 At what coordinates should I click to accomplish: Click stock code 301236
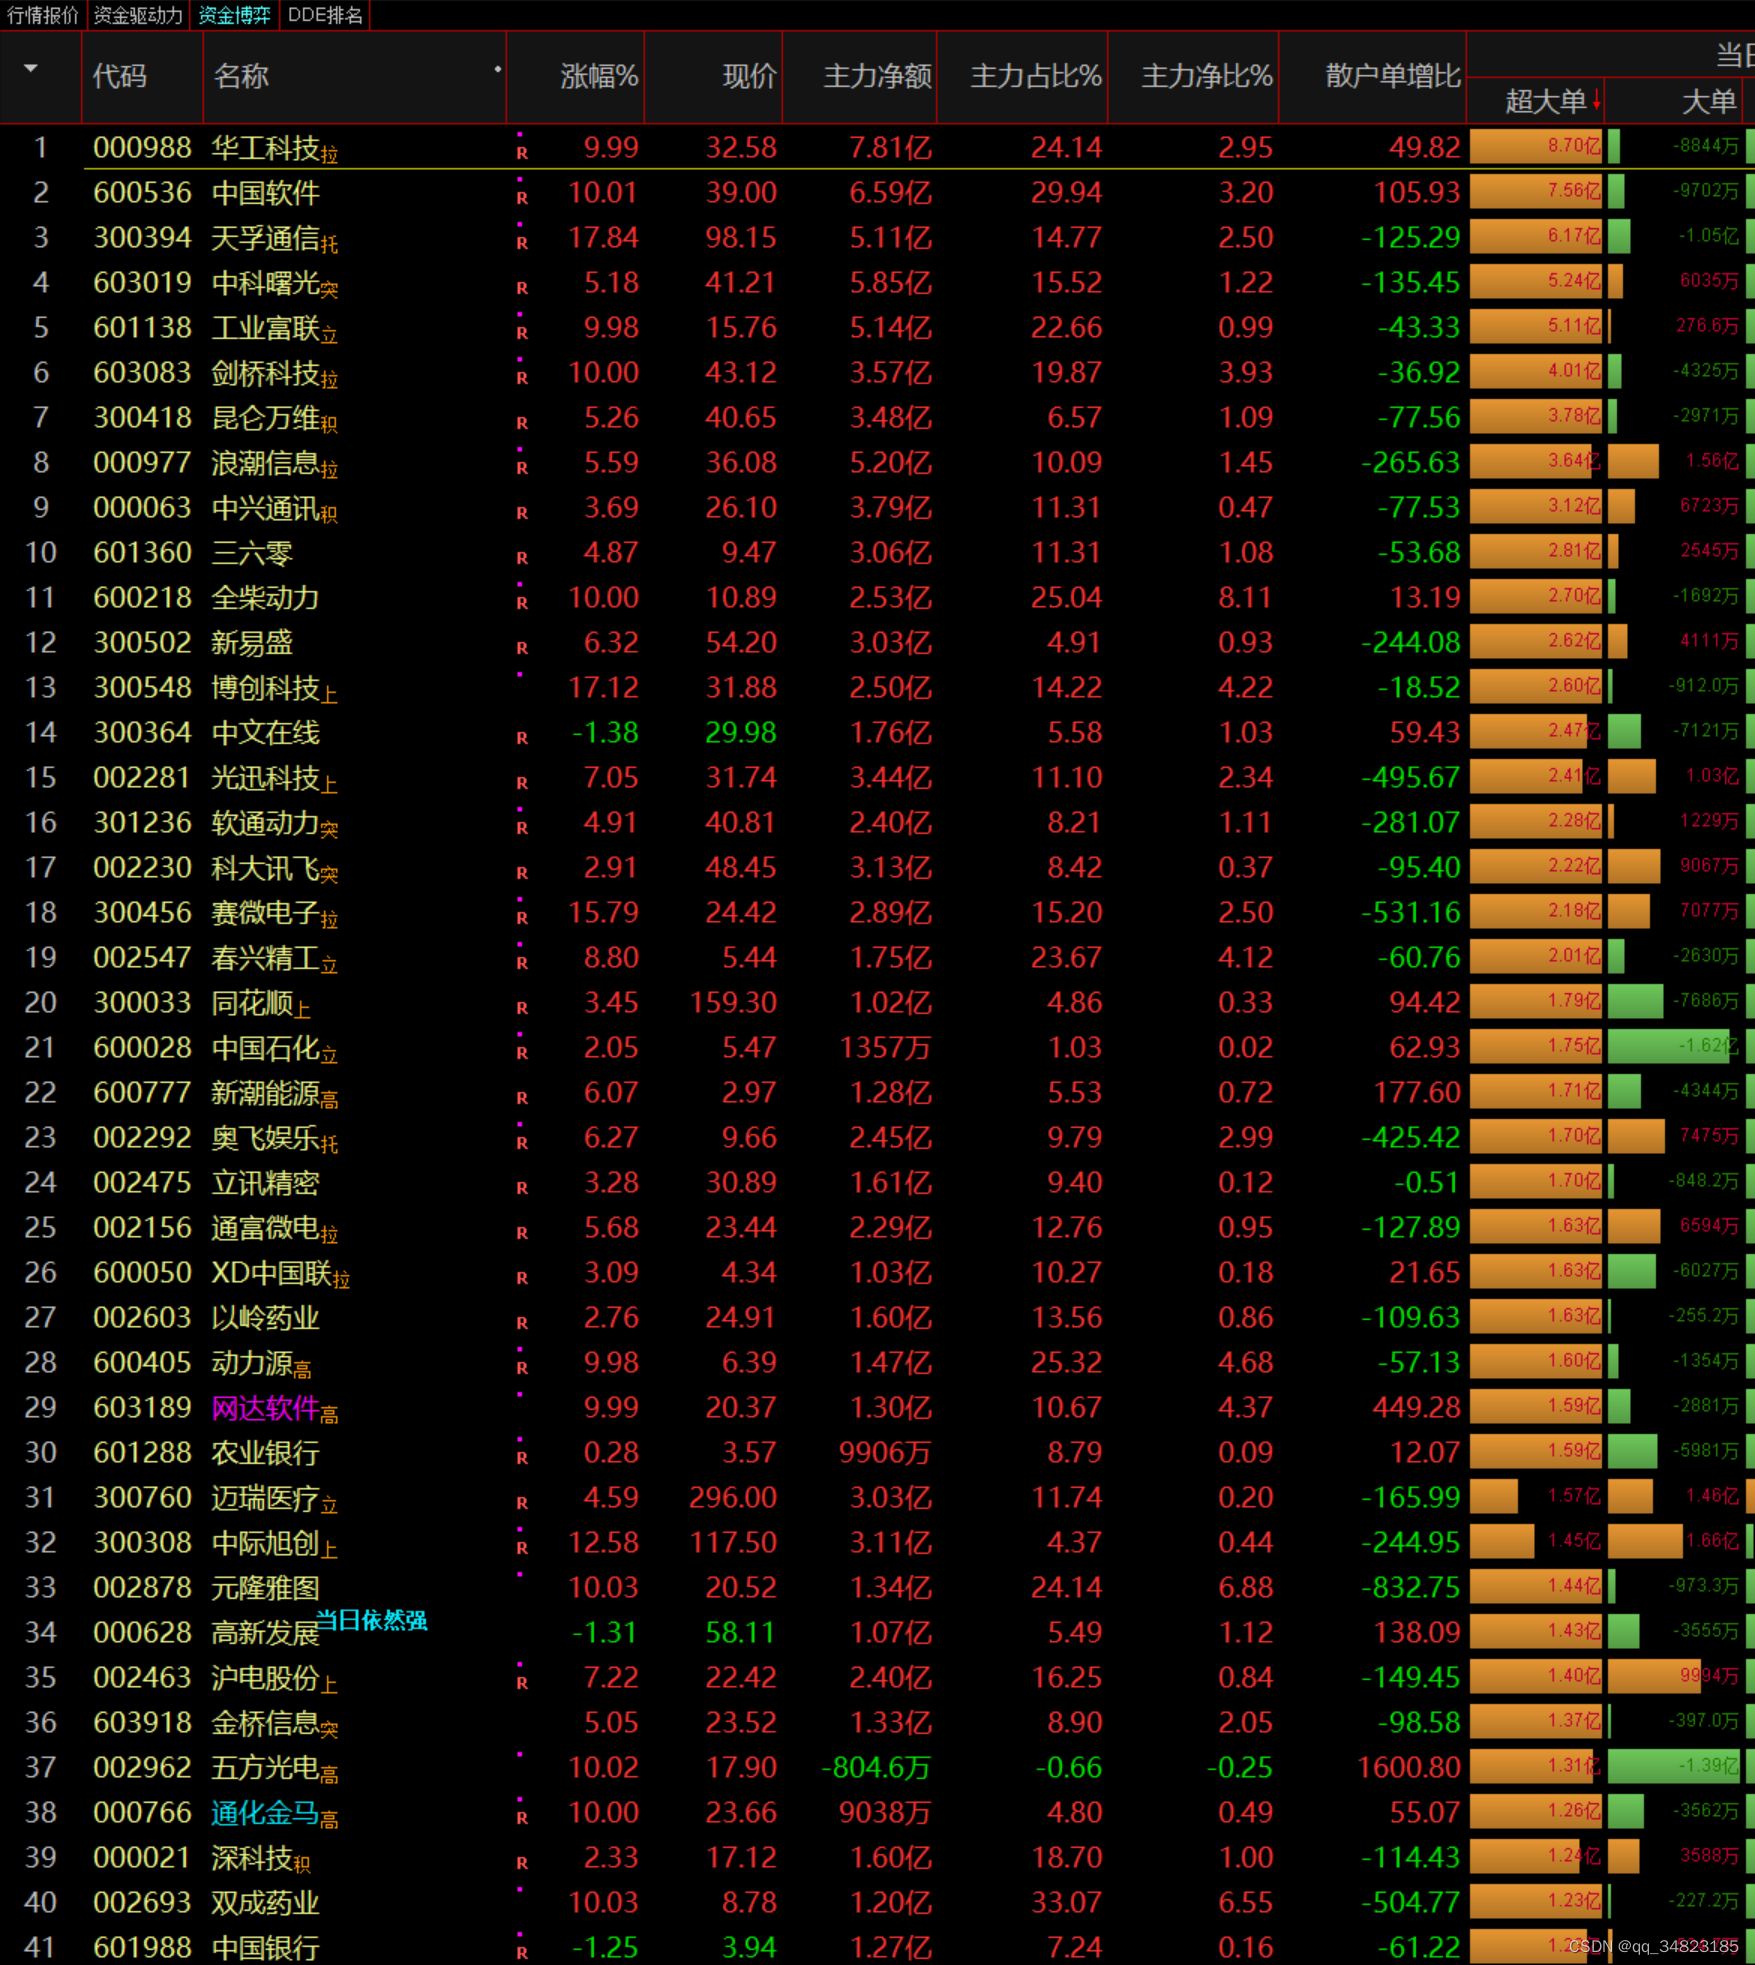click(x=142, y=823)
